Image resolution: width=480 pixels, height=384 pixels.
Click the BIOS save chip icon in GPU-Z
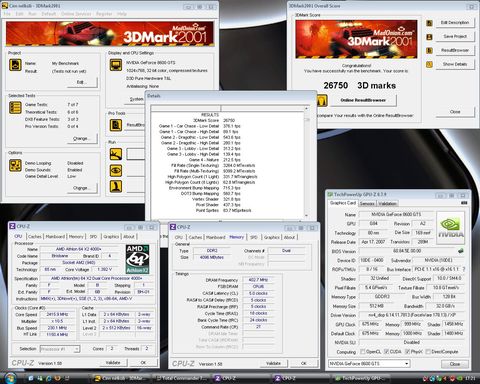(x=461, y=251)
